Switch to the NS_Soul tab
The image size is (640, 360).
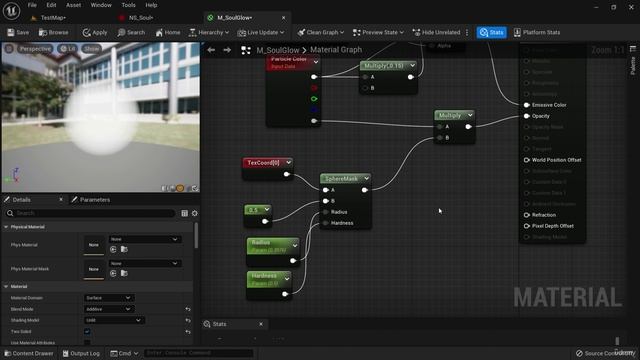(x=141, y=18)
